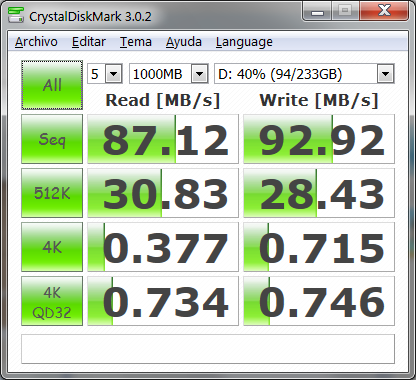Expand the 1000MB test size dropdown
The height and width of the screenshot is (380, 416).
[x=200, y=74]
